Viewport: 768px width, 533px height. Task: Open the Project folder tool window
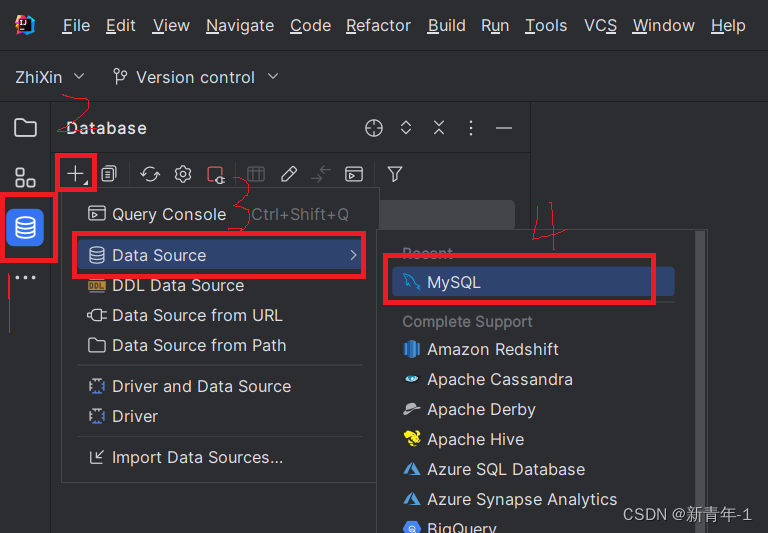tap(25, 128)
